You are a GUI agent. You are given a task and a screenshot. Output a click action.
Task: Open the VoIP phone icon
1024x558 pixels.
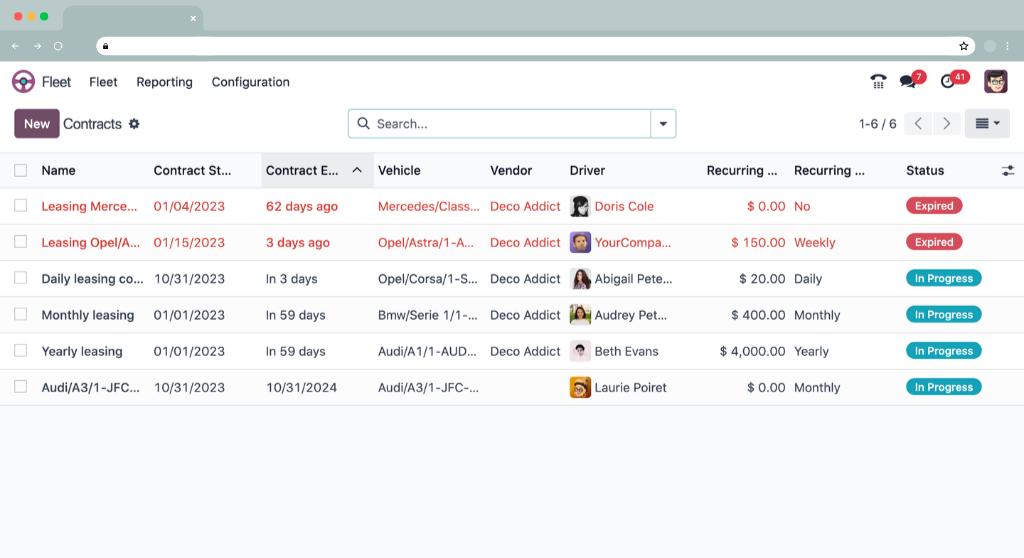coord(878,82)
